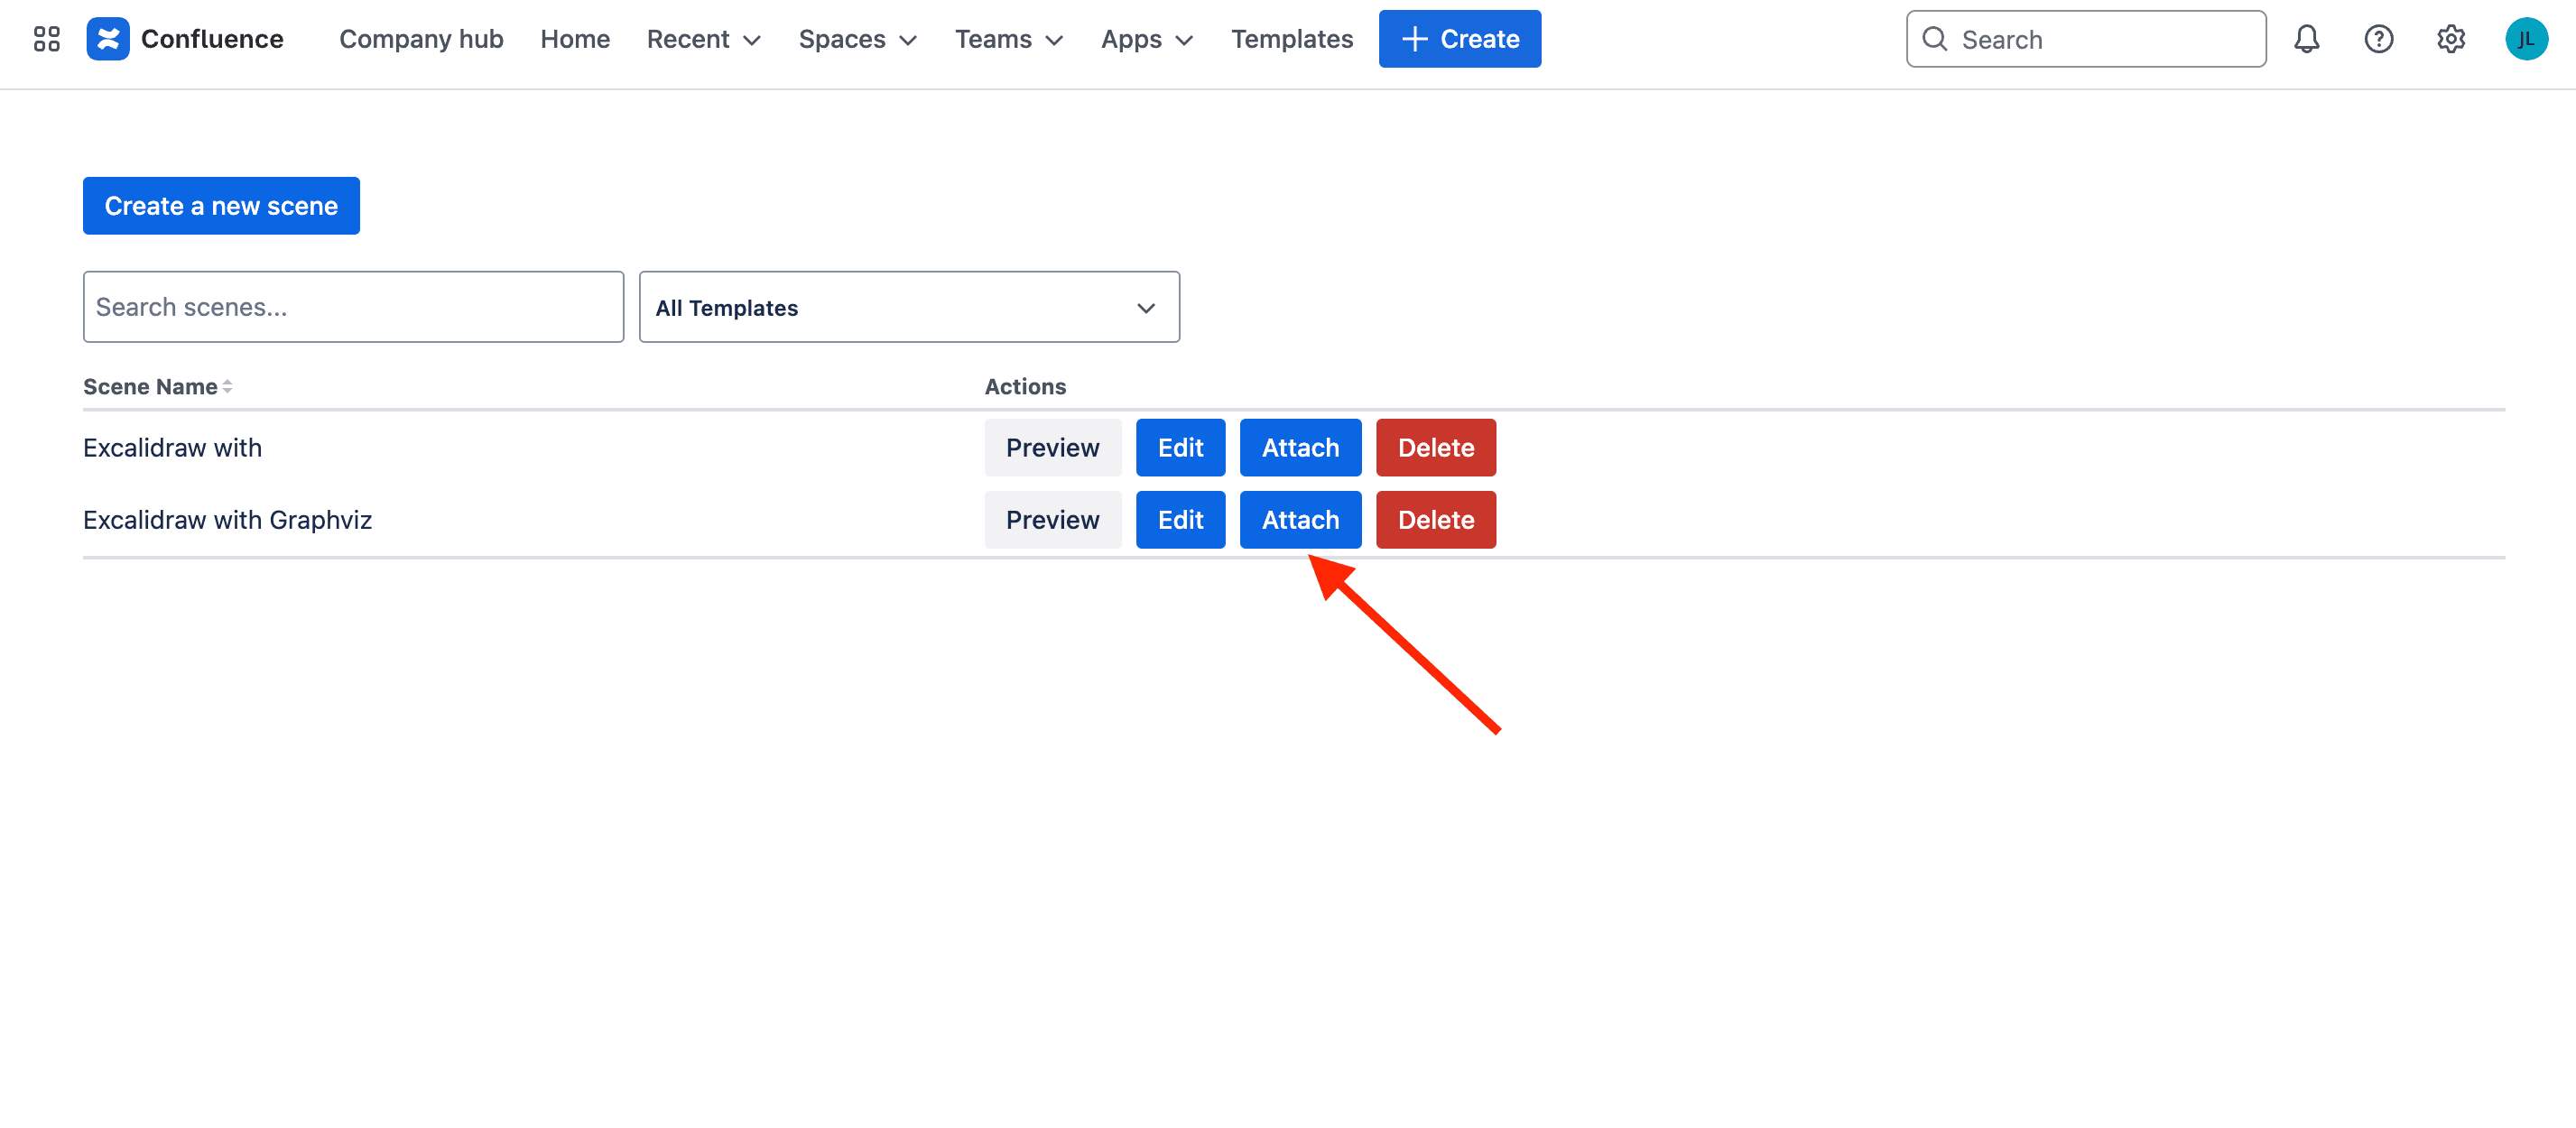
Task: Attach the Excalidraw with scene
Action: pos(1300,448)
